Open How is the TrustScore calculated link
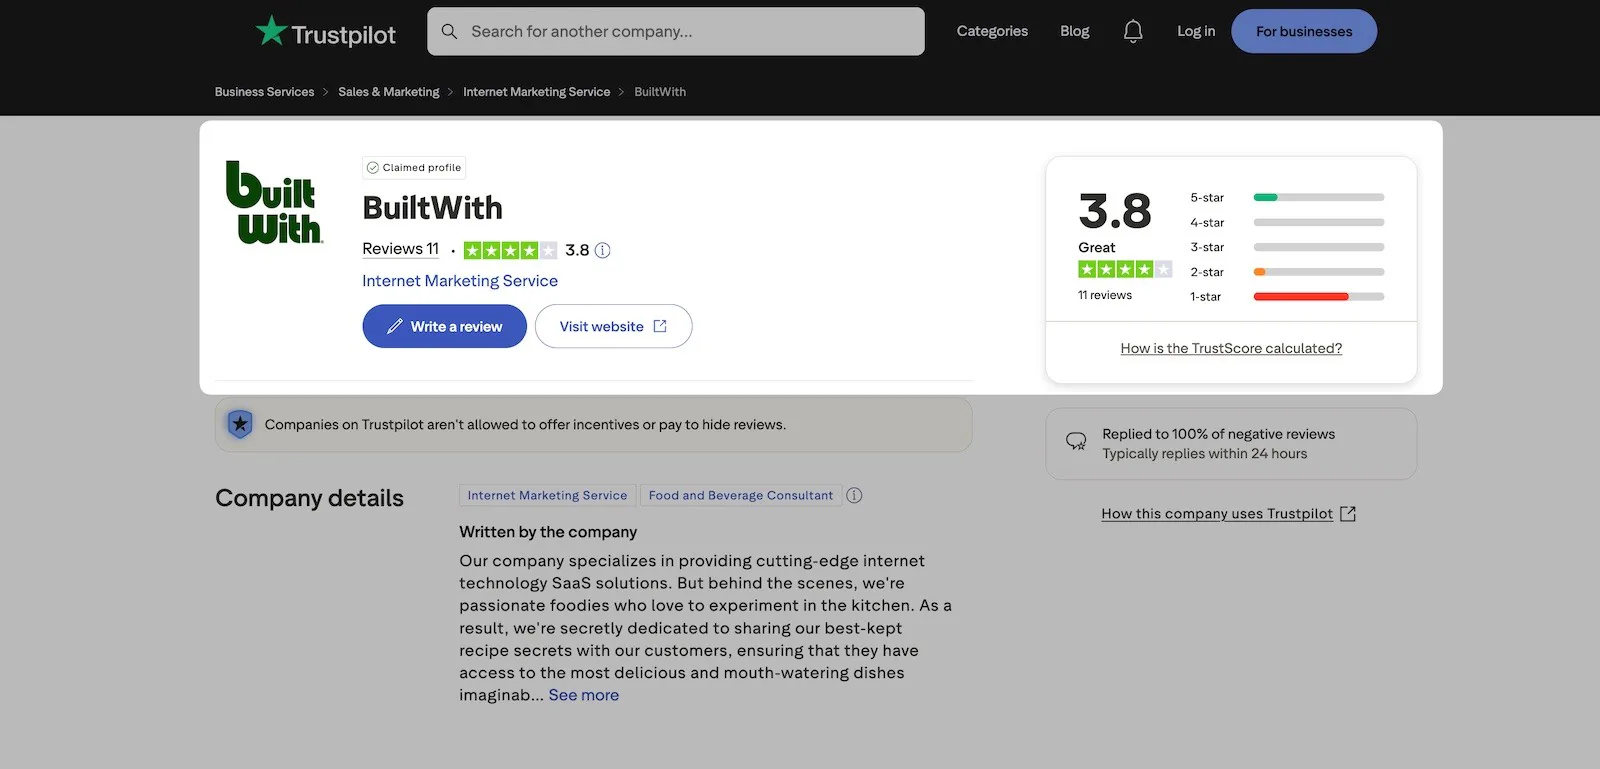1600x769 pixels. [x=1231, y=348]
